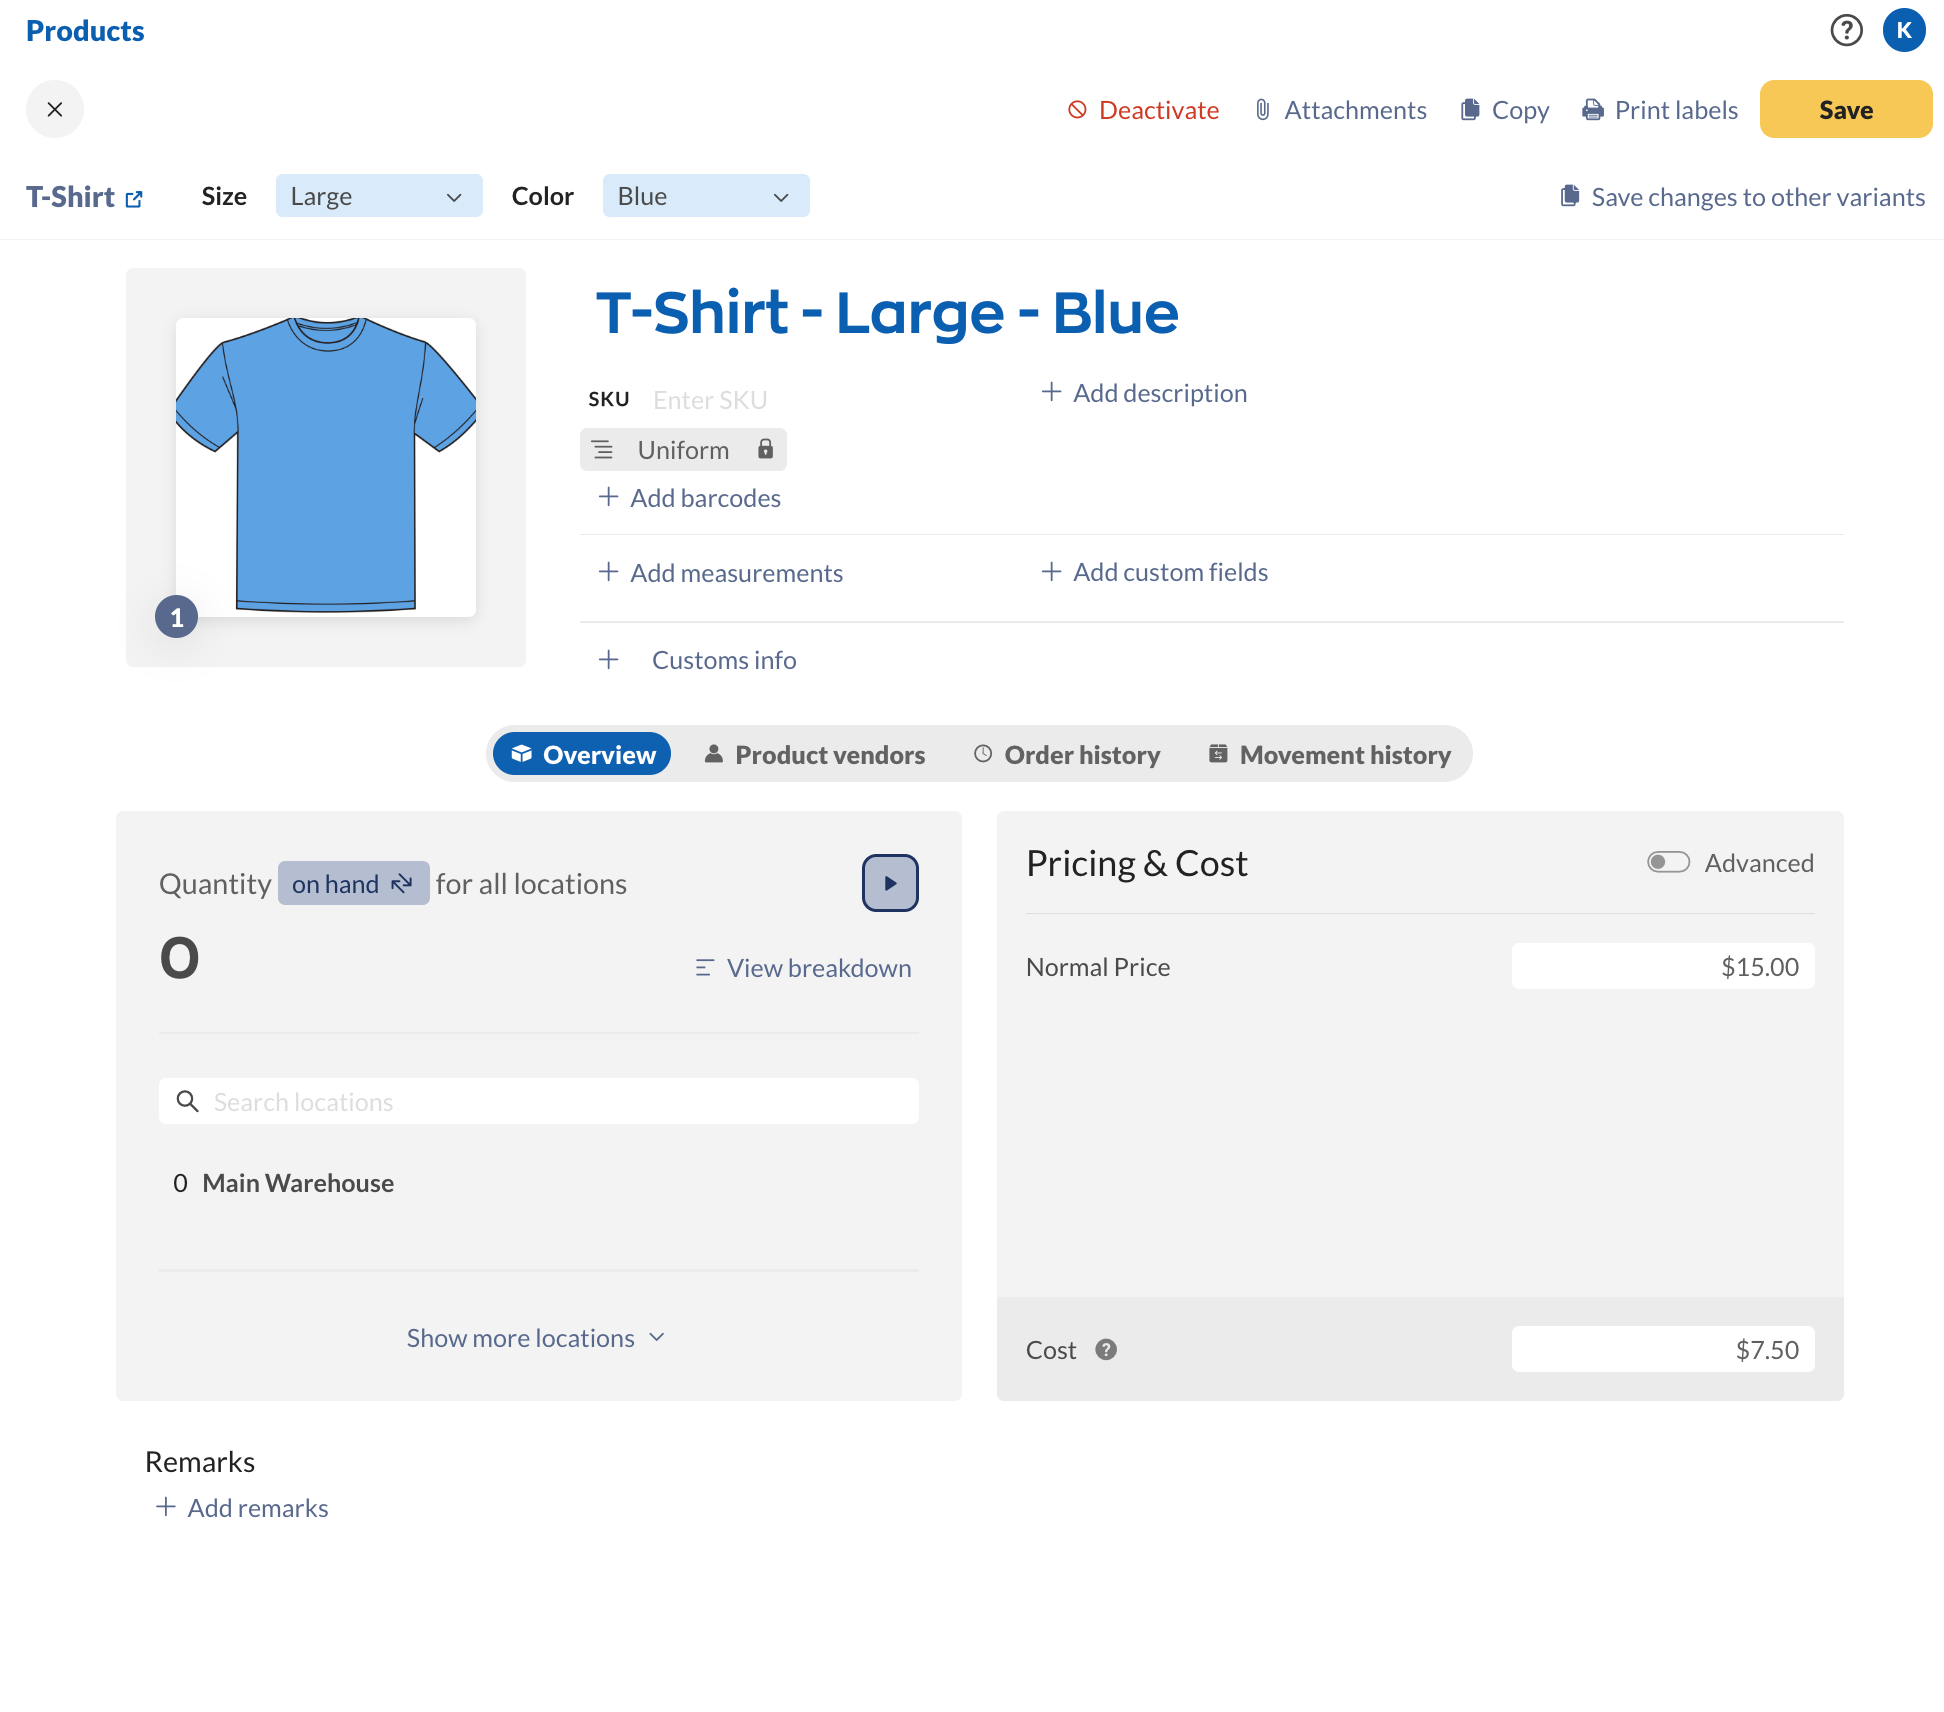1944x1712 pixels.
Task: Open View breakdown for quantities
Action: pos(801,967)
